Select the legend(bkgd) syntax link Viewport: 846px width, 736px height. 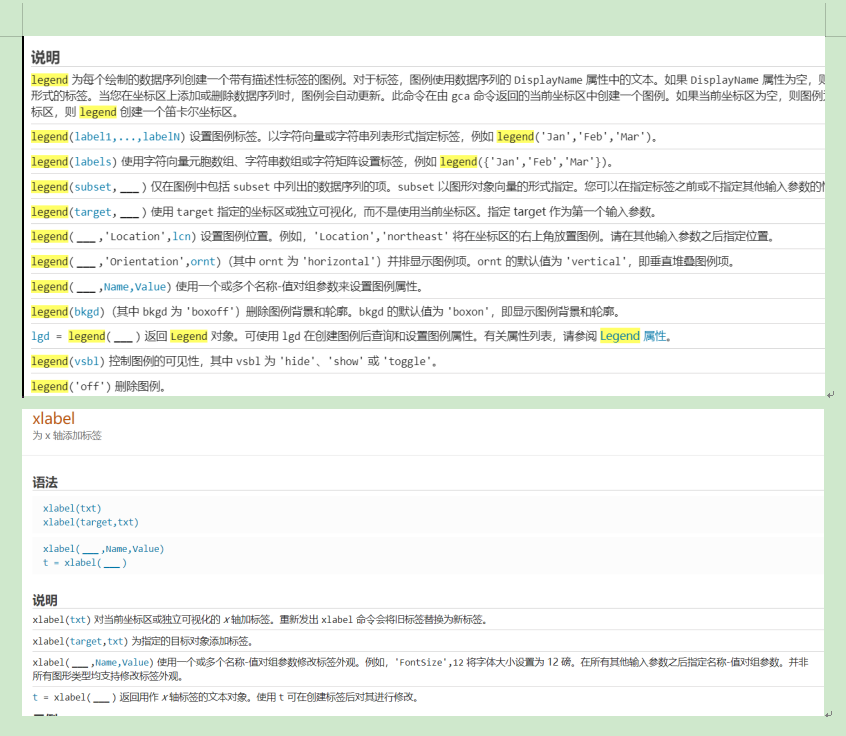(63, 311)
